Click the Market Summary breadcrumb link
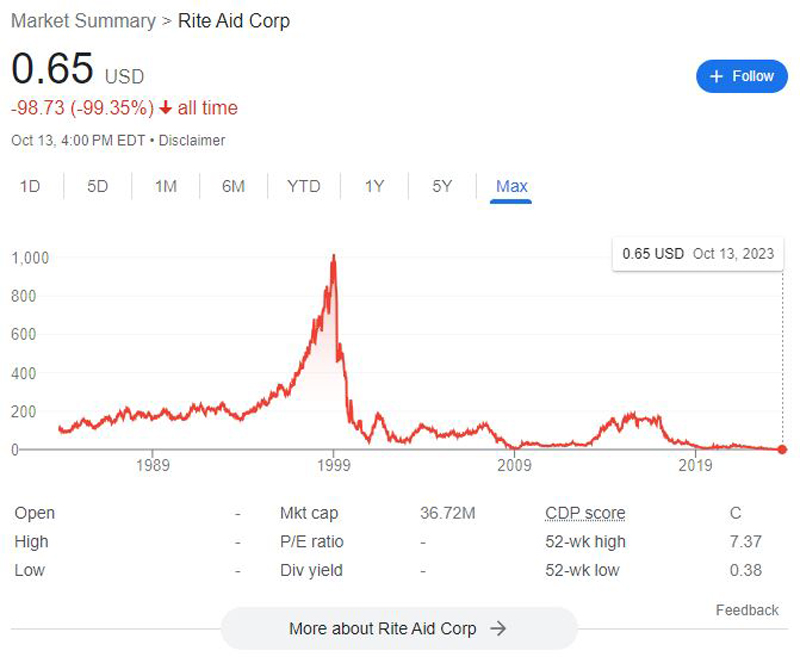This screenshot has width=800, height=657. click(83, 21)
